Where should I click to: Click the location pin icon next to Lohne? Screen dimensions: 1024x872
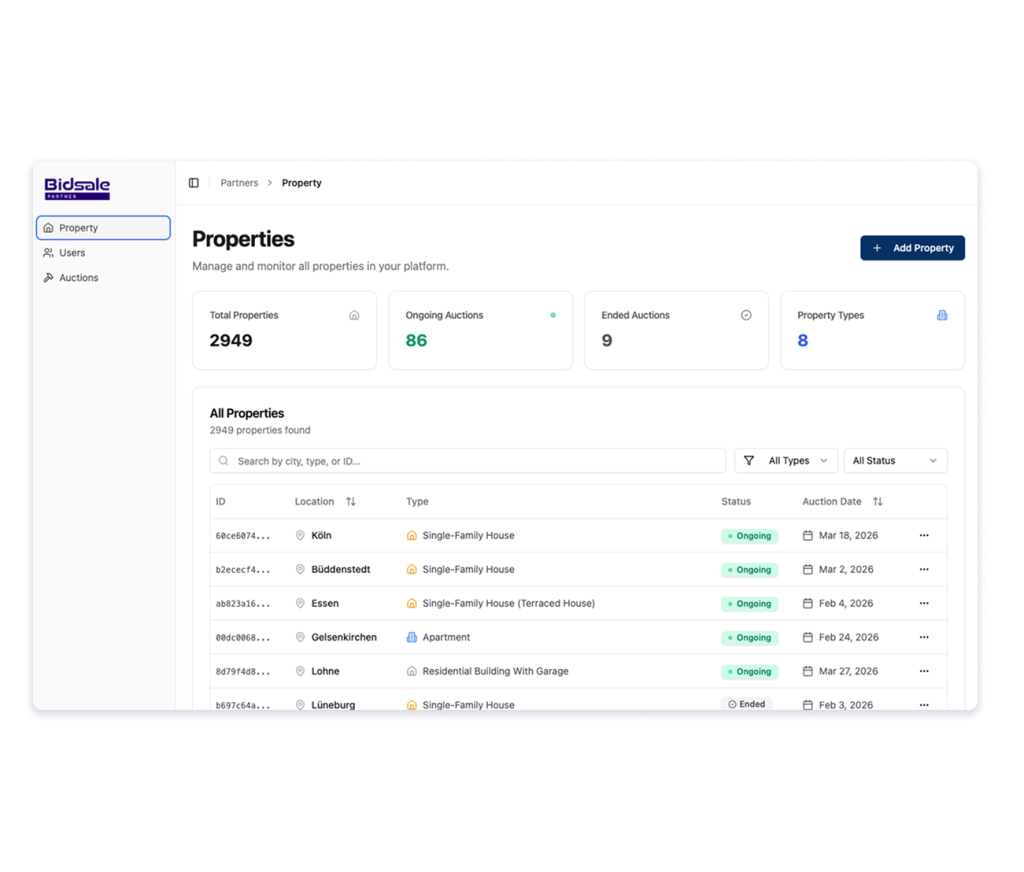pos(300,672)
